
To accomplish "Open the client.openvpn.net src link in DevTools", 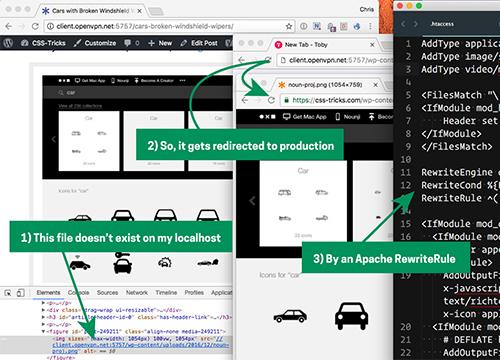I will (x=140, y=346).
